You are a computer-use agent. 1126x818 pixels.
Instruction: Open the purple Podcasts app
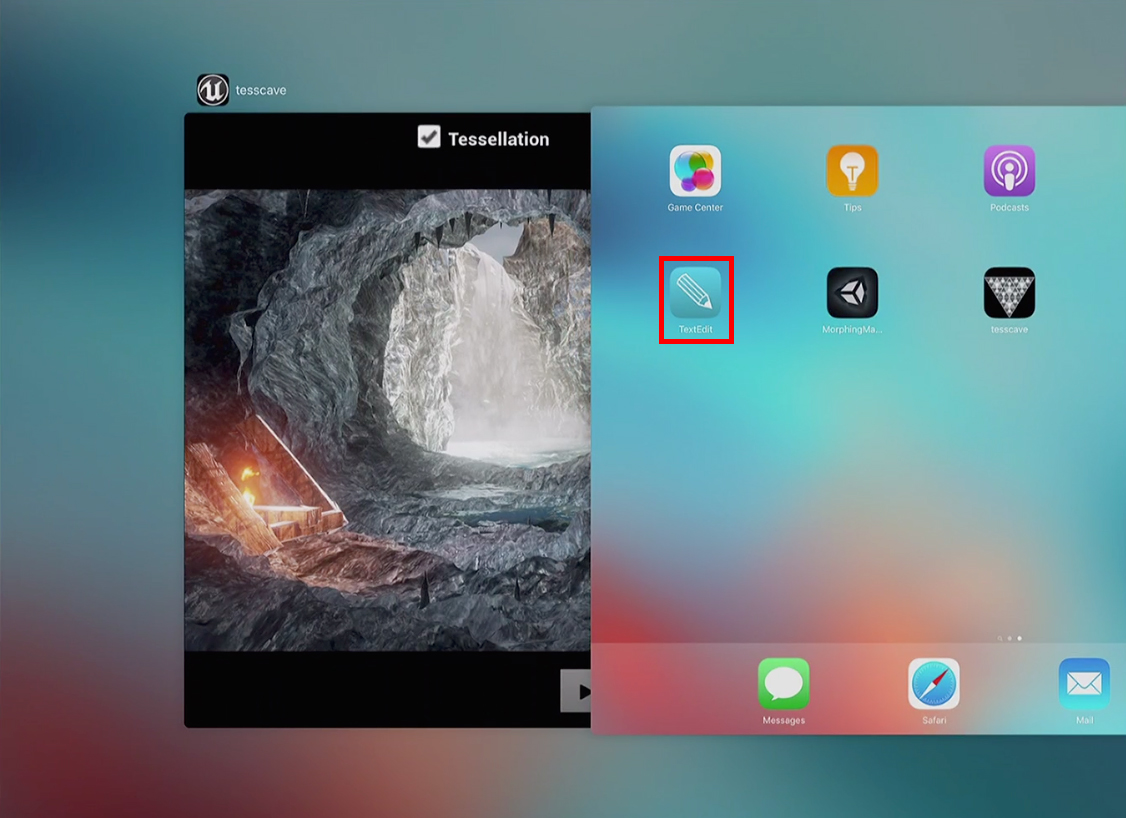[1009, 171]
